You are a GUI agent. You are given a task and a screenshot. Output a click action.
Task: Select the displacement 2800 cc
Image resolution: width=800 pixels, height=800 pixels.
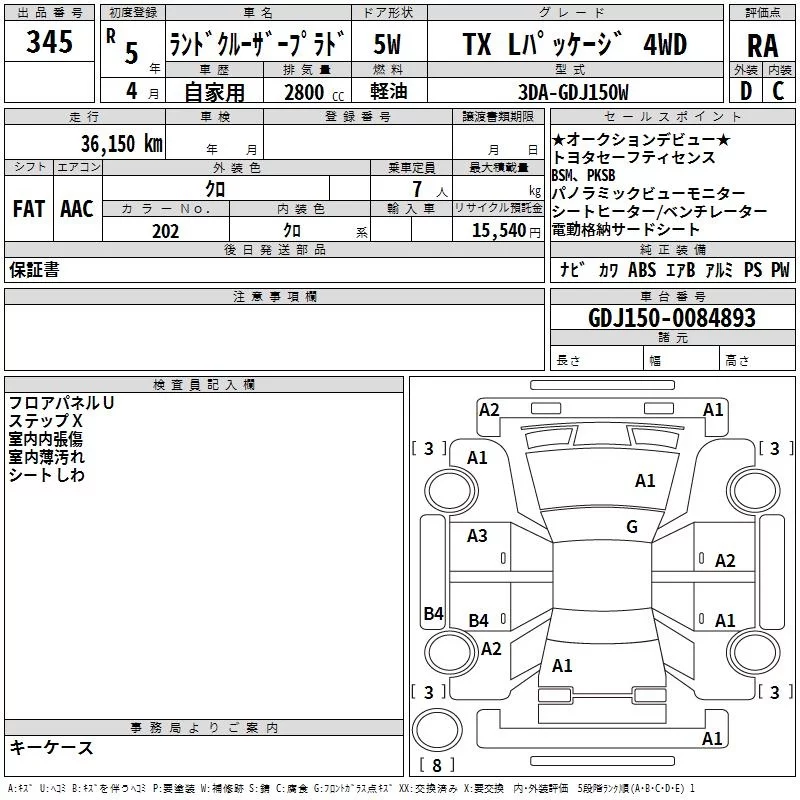click(x=314, y=92)
